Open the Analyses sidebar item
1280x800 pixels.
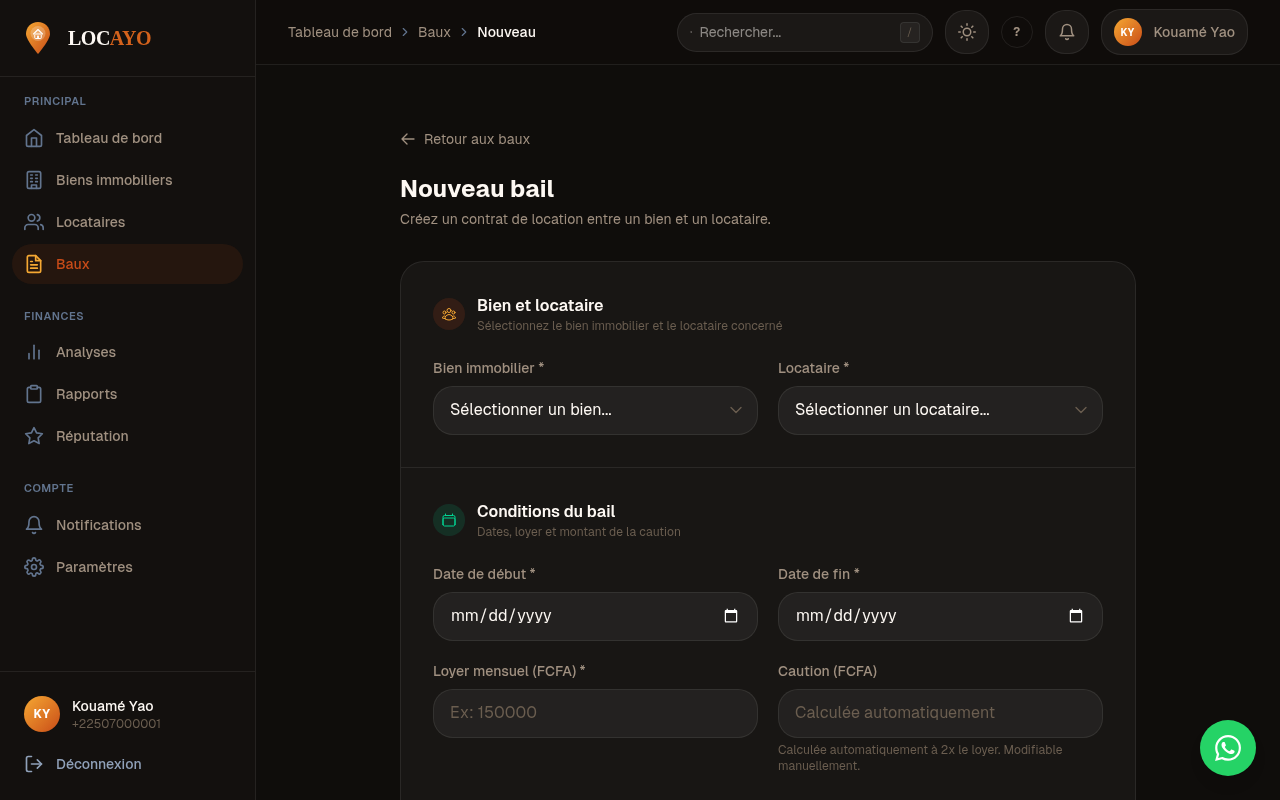86,352
